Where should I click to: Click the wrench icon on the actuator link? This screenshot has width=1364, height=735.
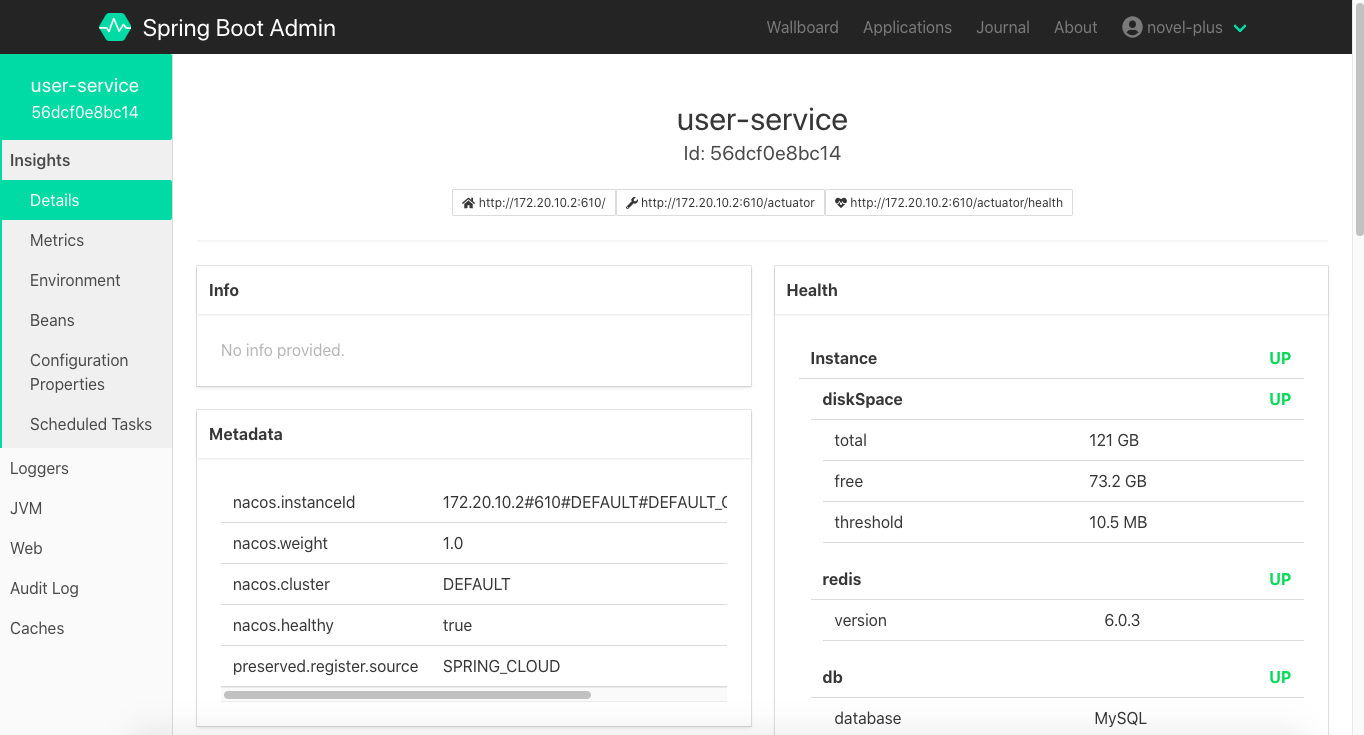click(x=631, y=203)
